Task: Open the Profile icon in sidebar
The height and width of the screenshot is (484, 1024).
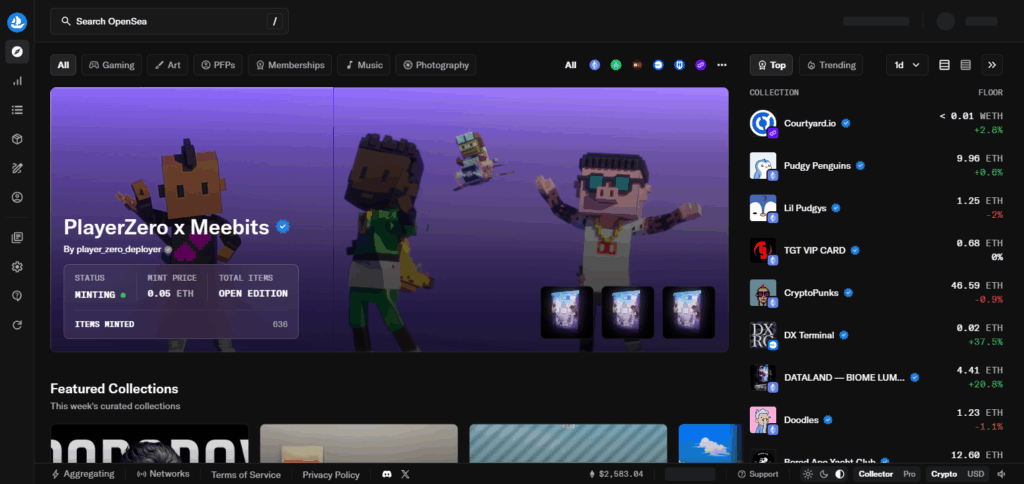Action: 17,197
